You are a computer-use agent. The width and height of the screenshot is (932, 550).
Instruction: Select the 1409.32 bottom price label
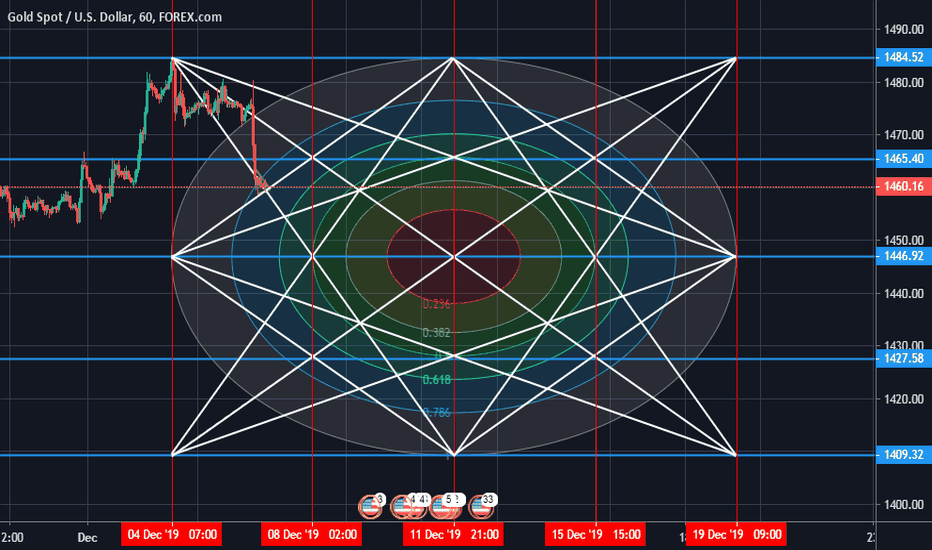[903, 455]
